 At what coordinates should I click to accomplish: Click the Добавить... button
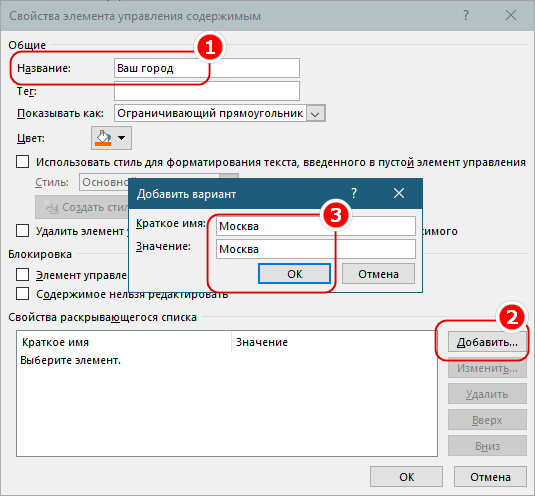point(487,342)
